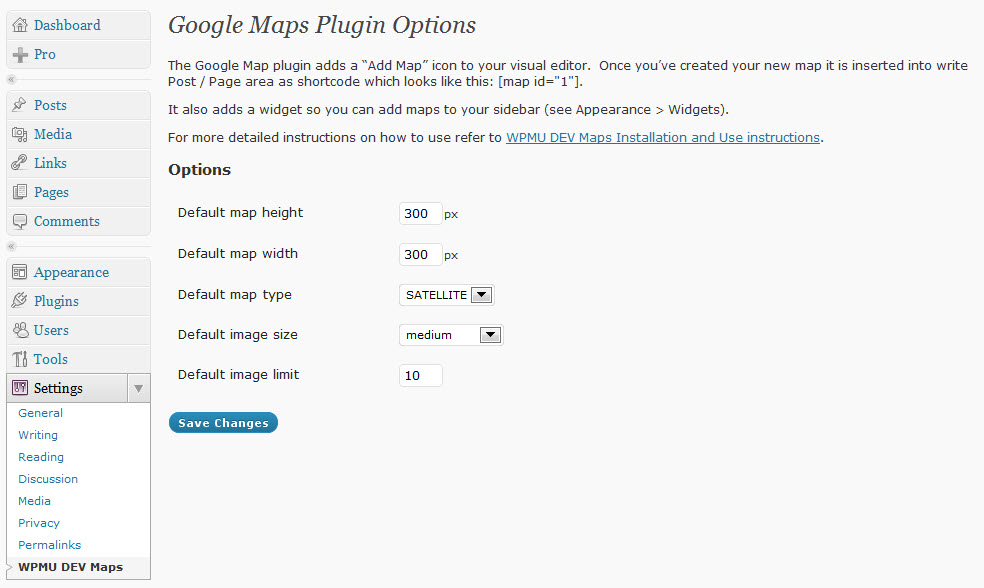Click the Plugins plug icon
The image size is (984, 588).
pos(20,301)
